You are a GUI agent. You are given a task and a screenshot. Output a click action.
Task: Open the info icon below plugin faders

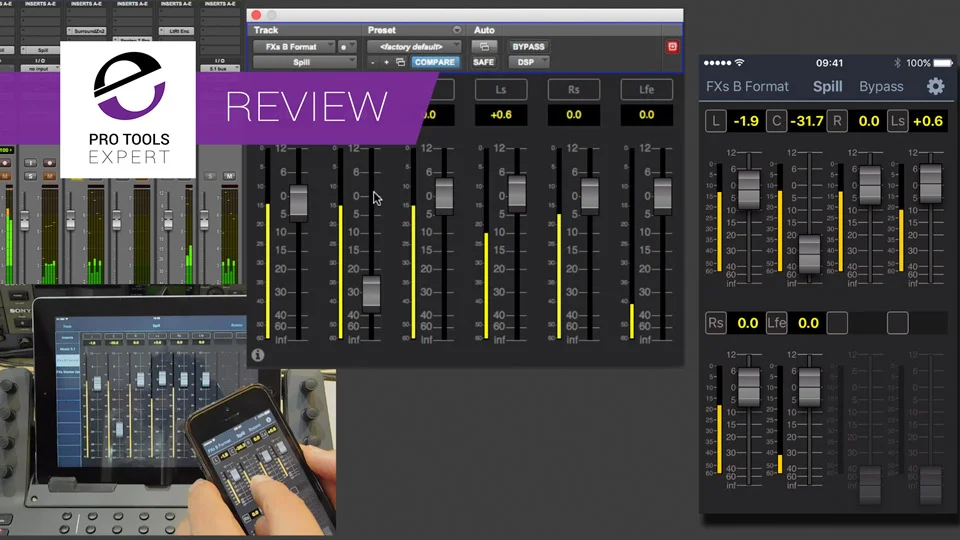[x=258, y=355]
